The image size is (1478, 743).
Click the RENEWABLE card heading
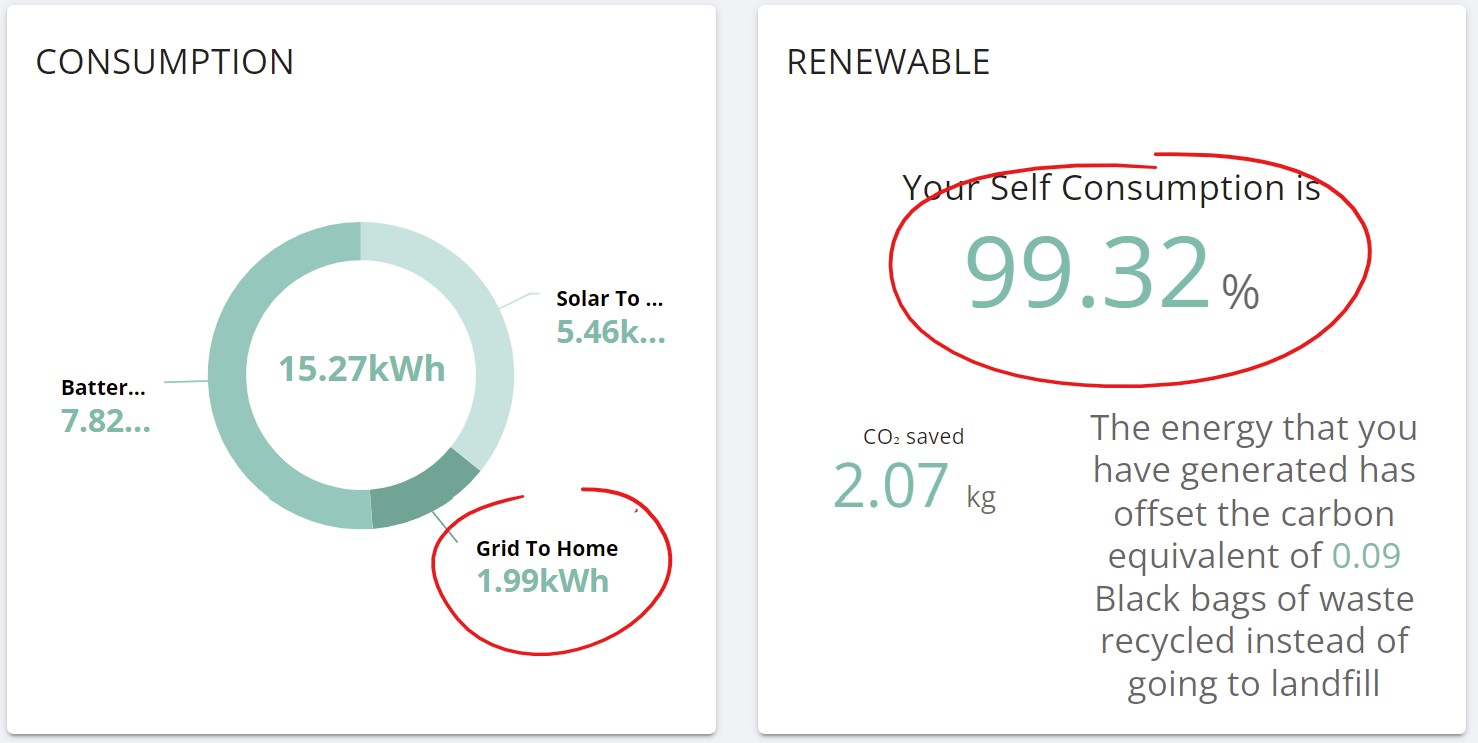[x=888, y=62]
